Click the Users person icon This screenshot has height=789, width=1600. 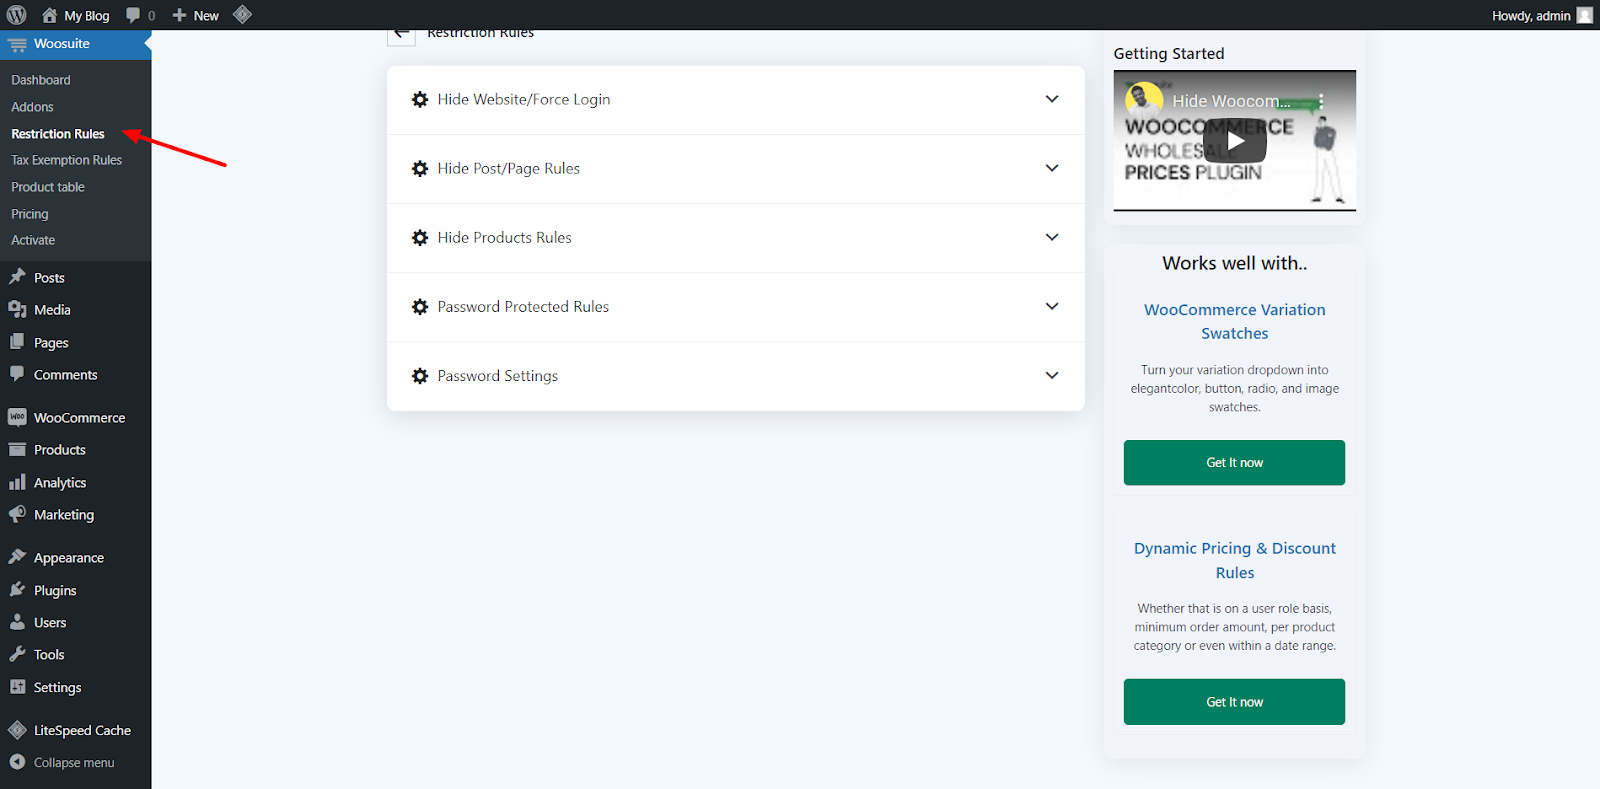(x=17, y=622)
